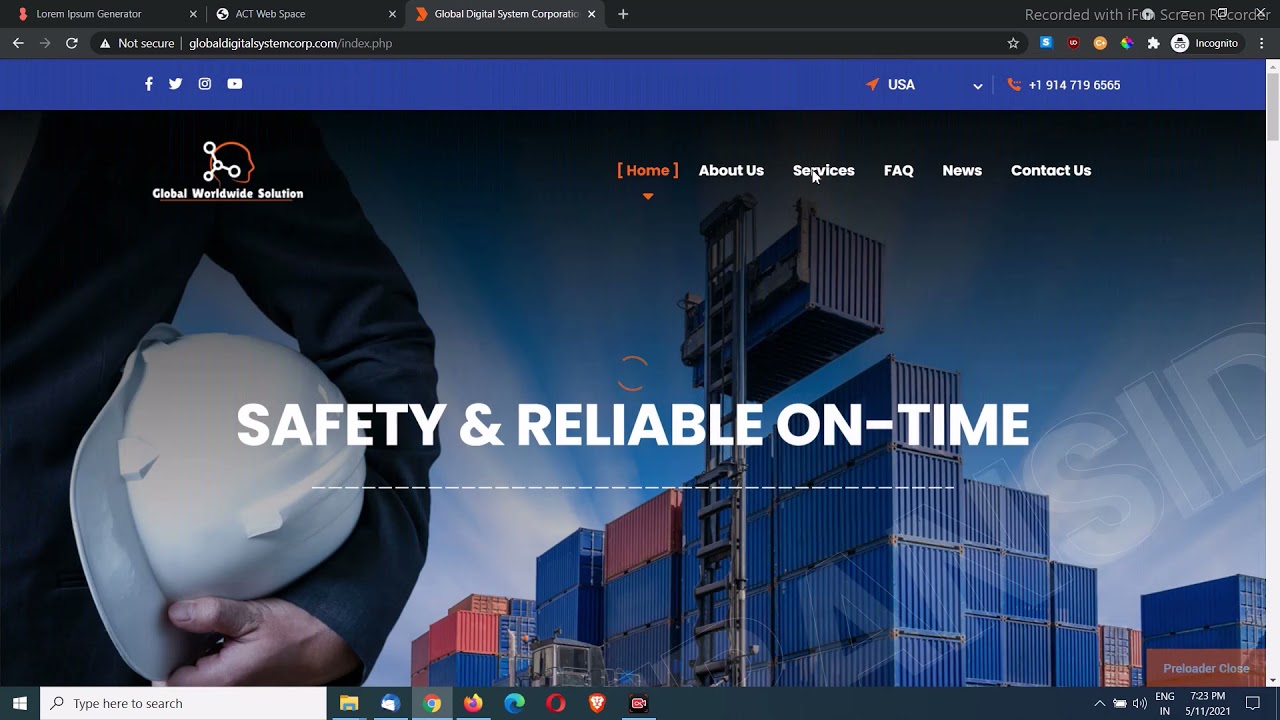Click the address bar URL
The image size is (1280, 720).
tap(291, 43)
